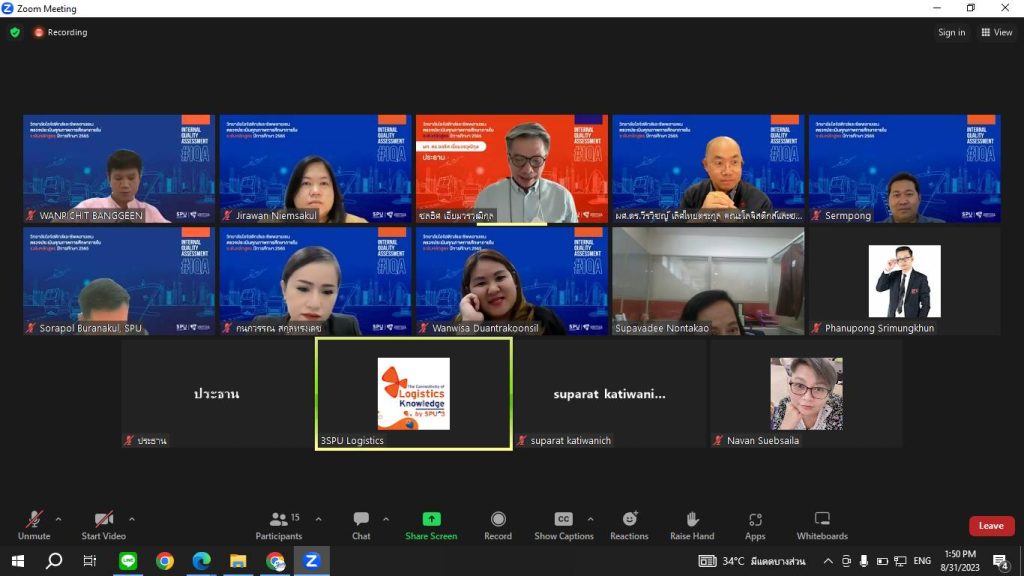Leave the meeting
The width and height of the screenshot is (1024, 576).
pos(991,526)
